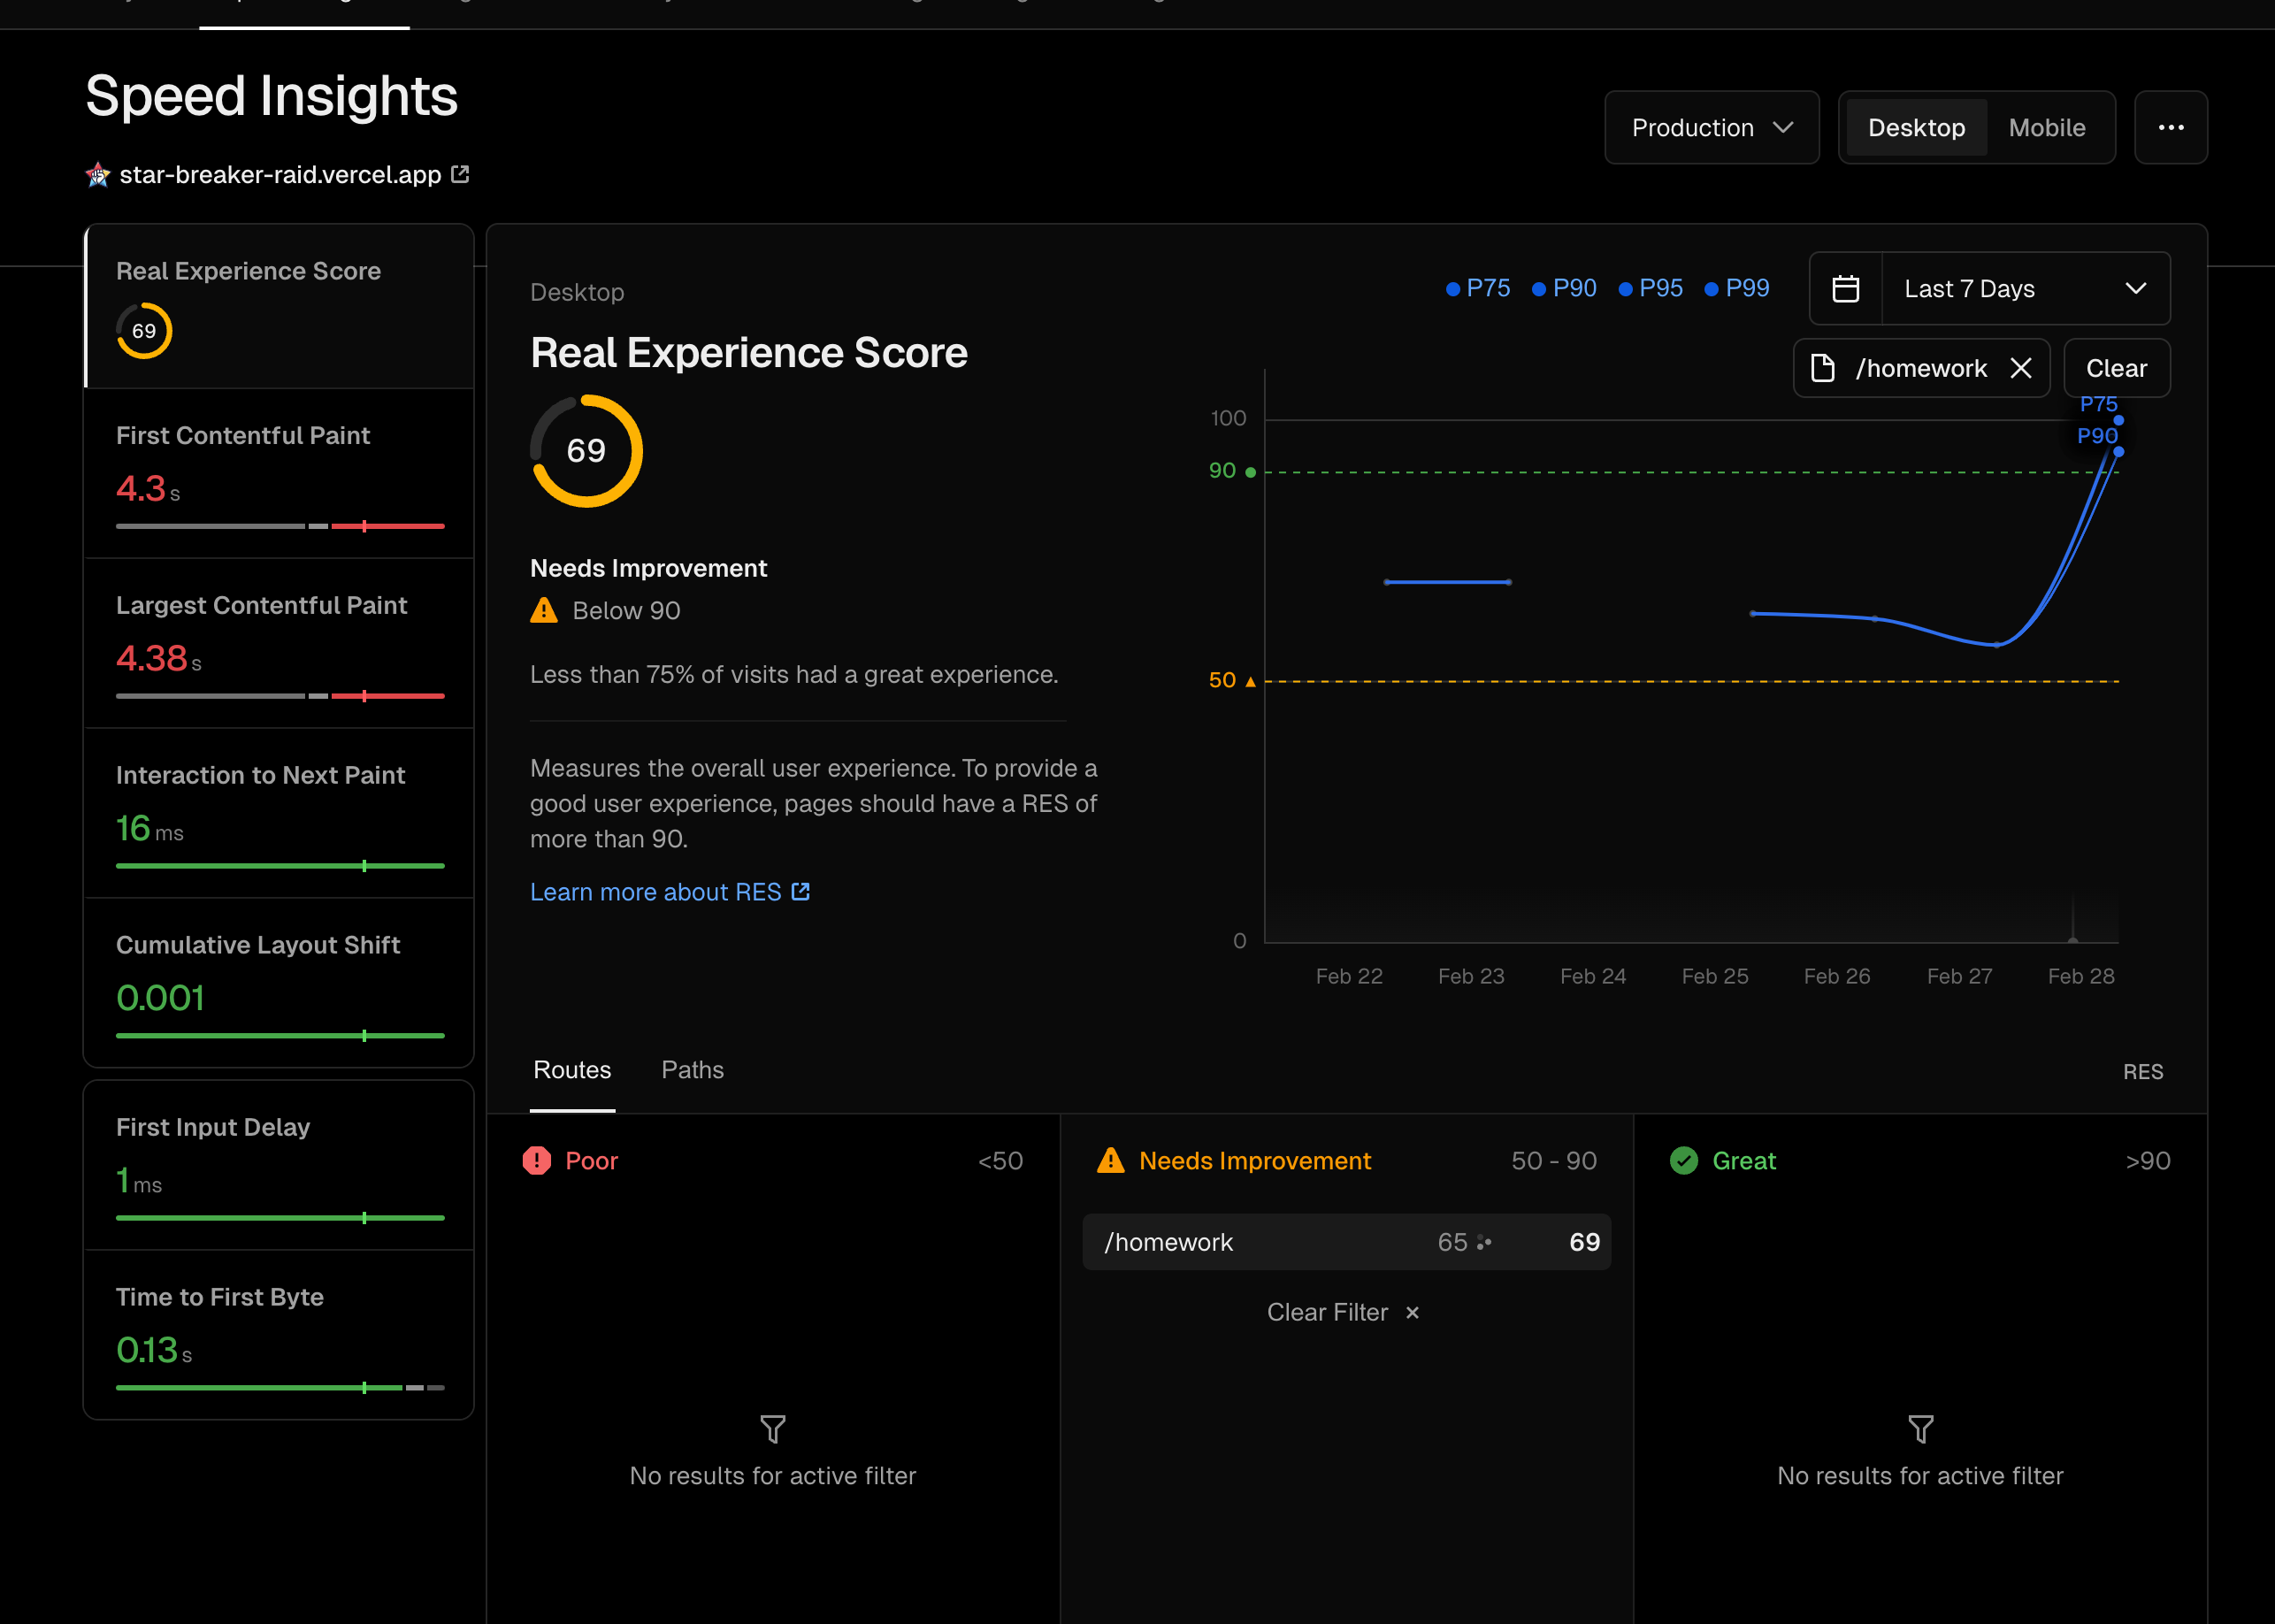
Task: Open the Production environment dropdown
Action: point(1711,128)
